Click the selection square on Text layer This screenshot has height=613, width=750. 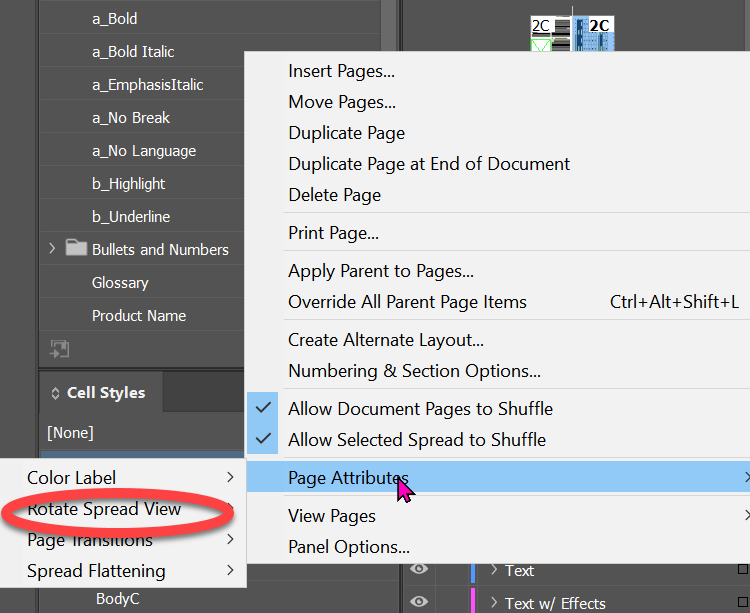click(742, 570)
